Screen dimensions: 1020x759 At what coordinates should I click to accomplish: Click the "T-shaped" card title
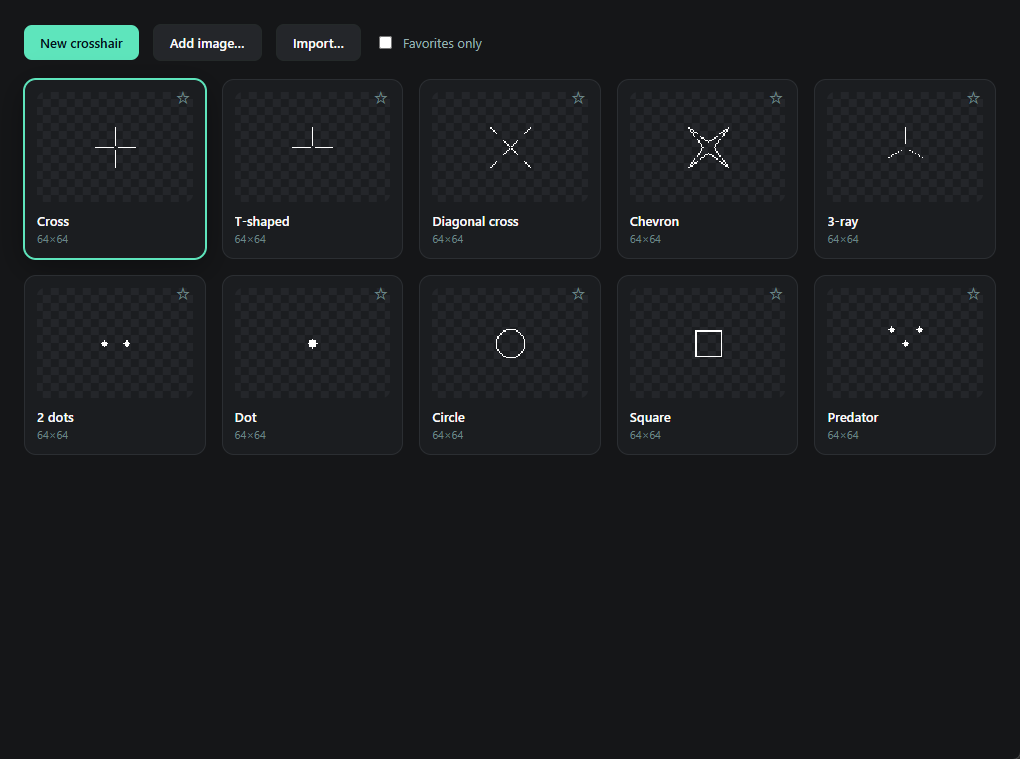262,222
